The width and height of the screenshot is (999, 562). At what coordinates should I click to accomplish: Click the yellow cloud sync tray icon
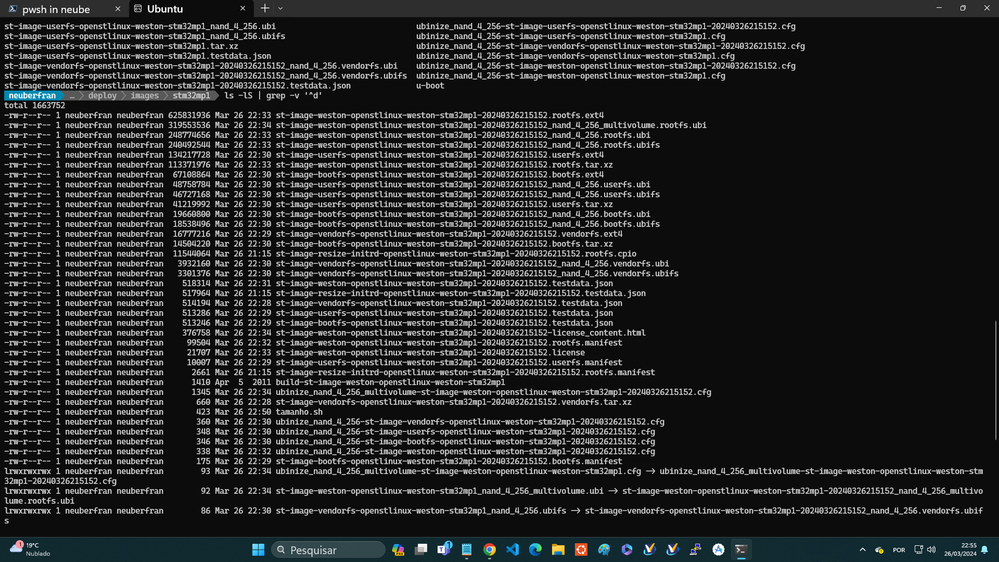pos(879,550)
